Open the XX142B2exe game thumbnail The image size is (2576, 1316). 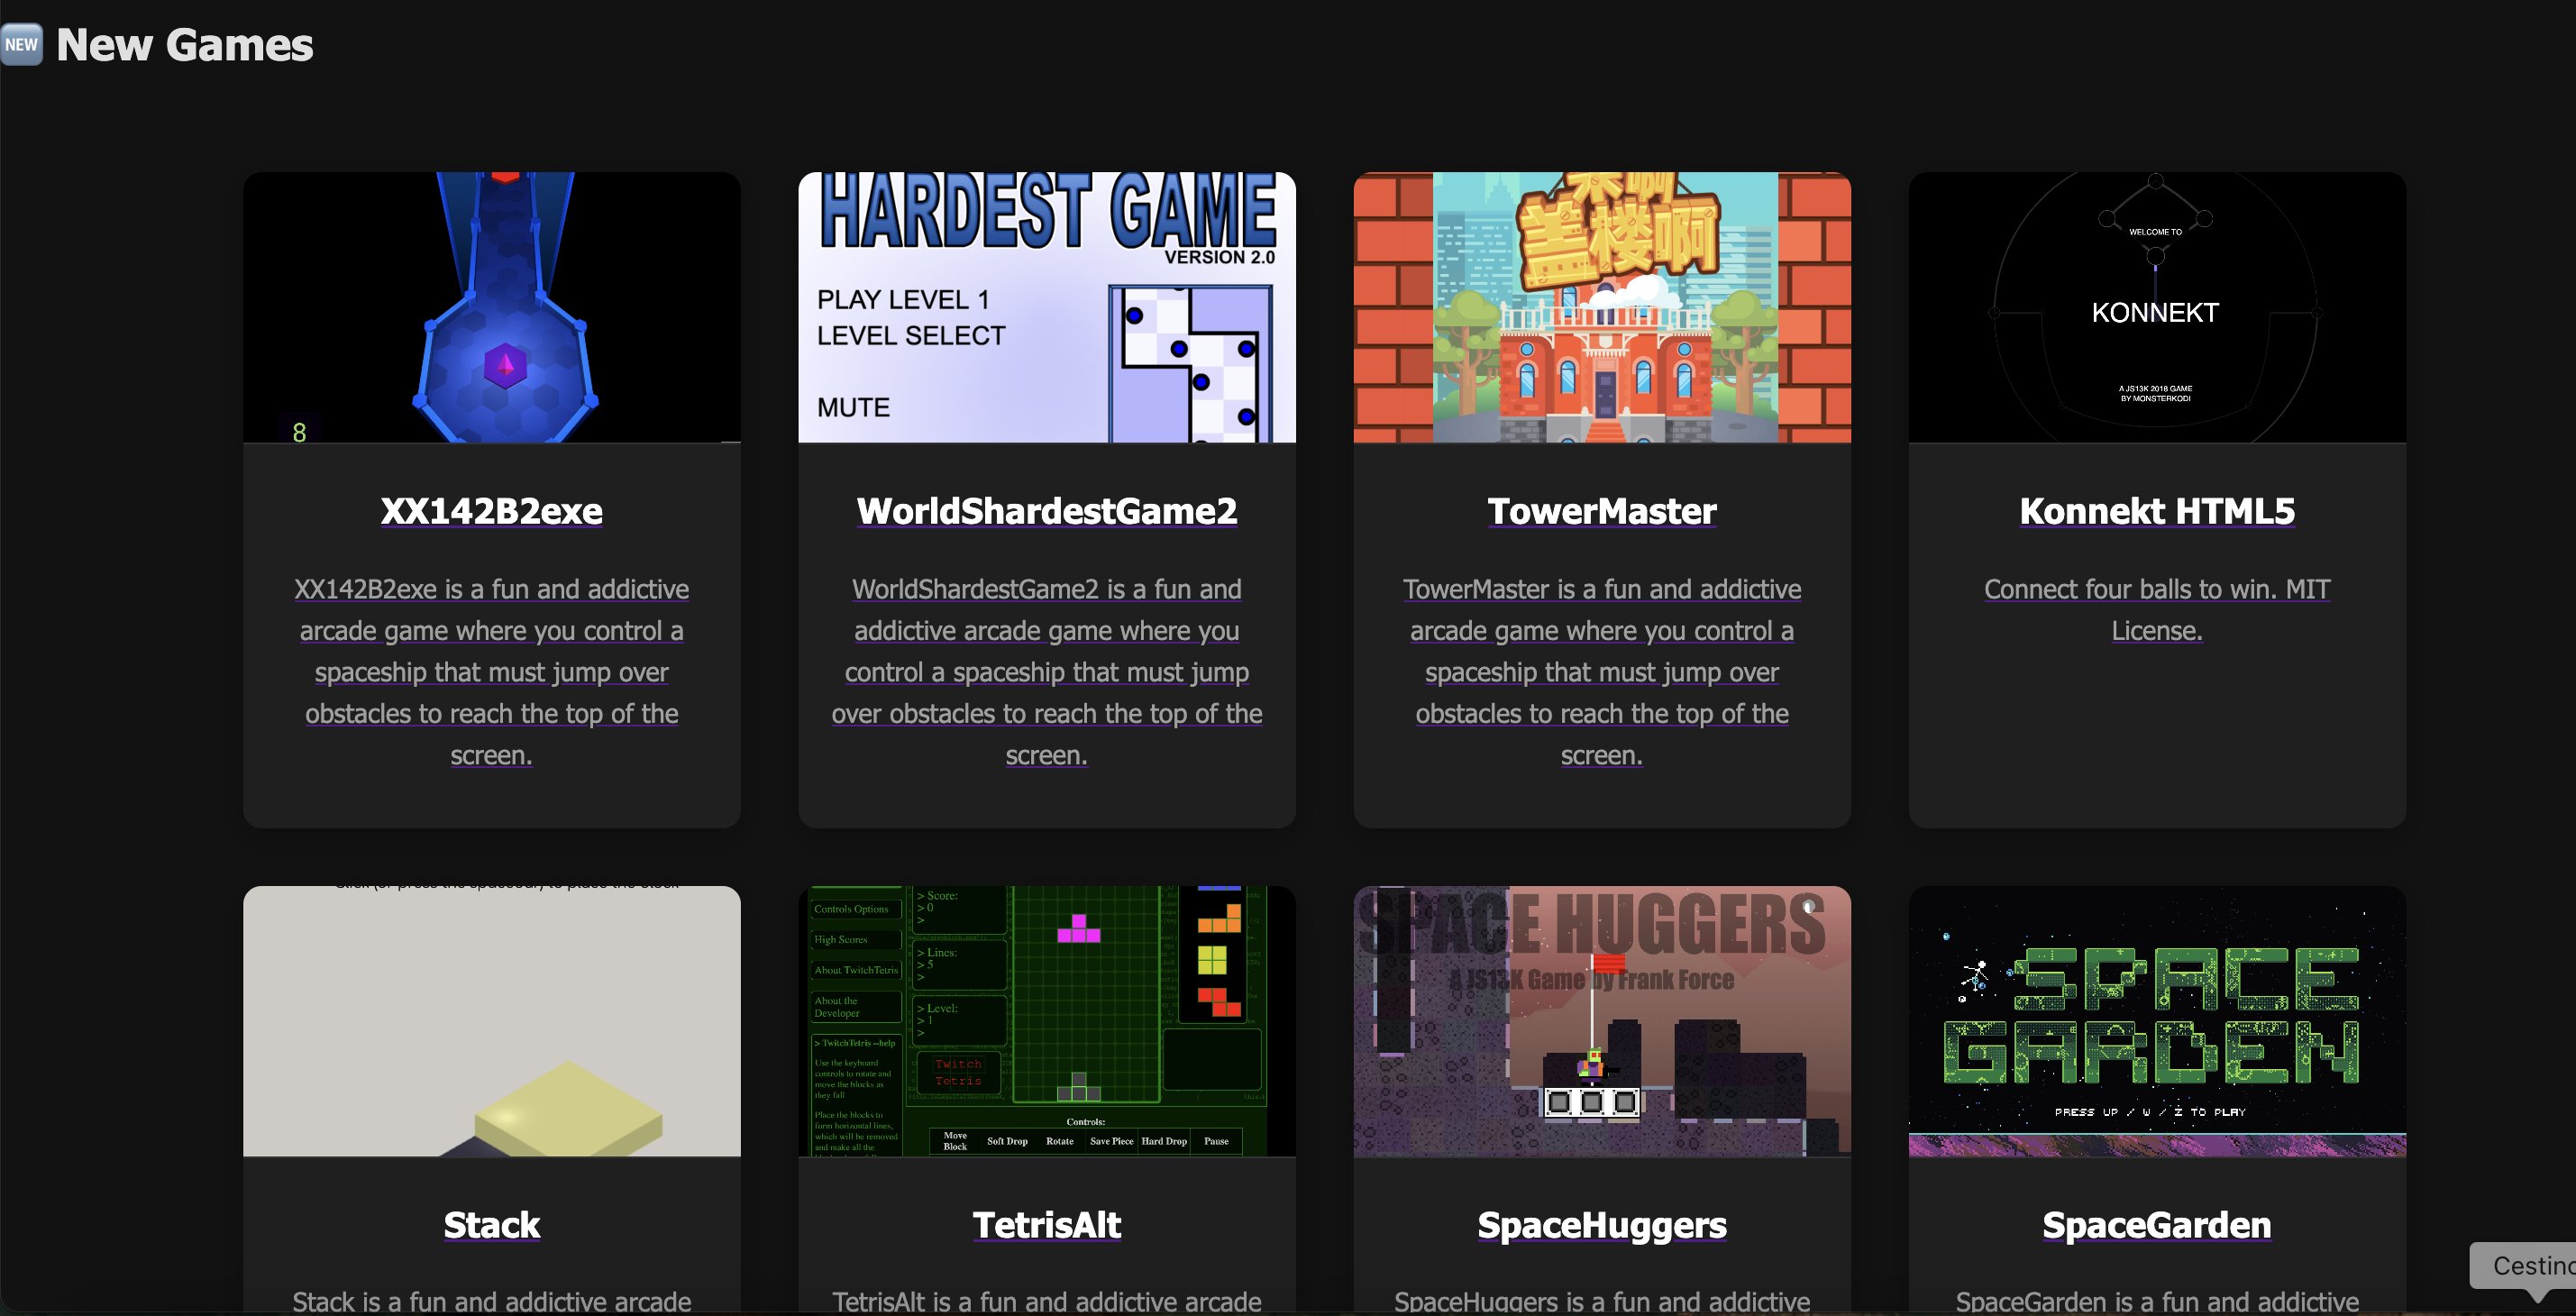[491, 307]
